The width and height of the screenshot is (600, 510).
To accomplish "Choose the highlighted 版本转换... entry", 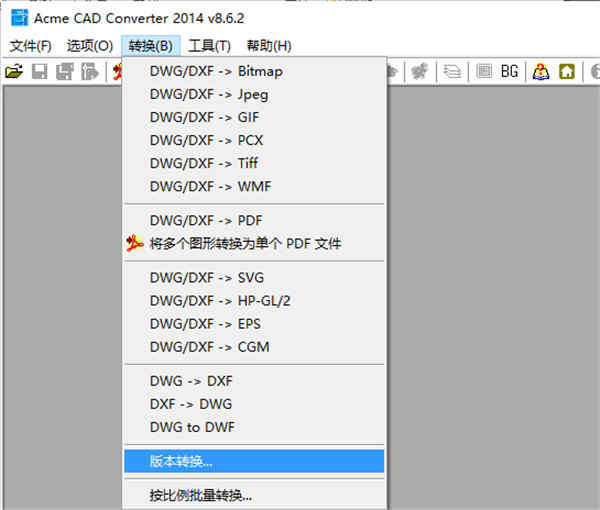I will pyautogui.click(x=254, y=461).
